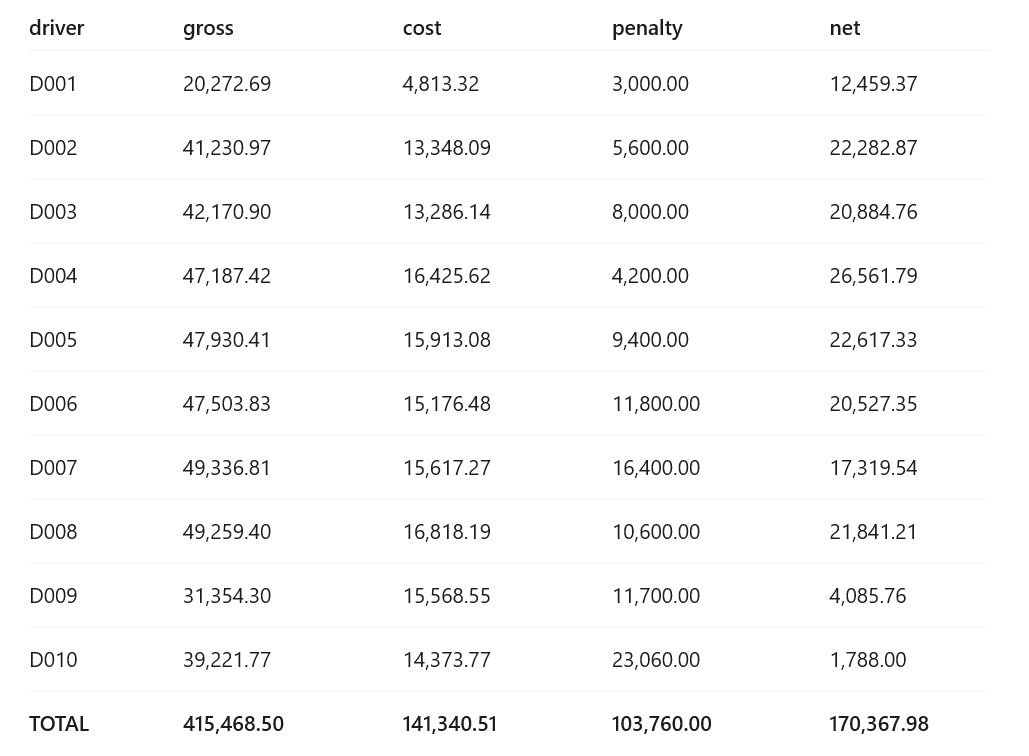
Task: Select total penalty 103,760.00
Action: (x=662, y=724)
